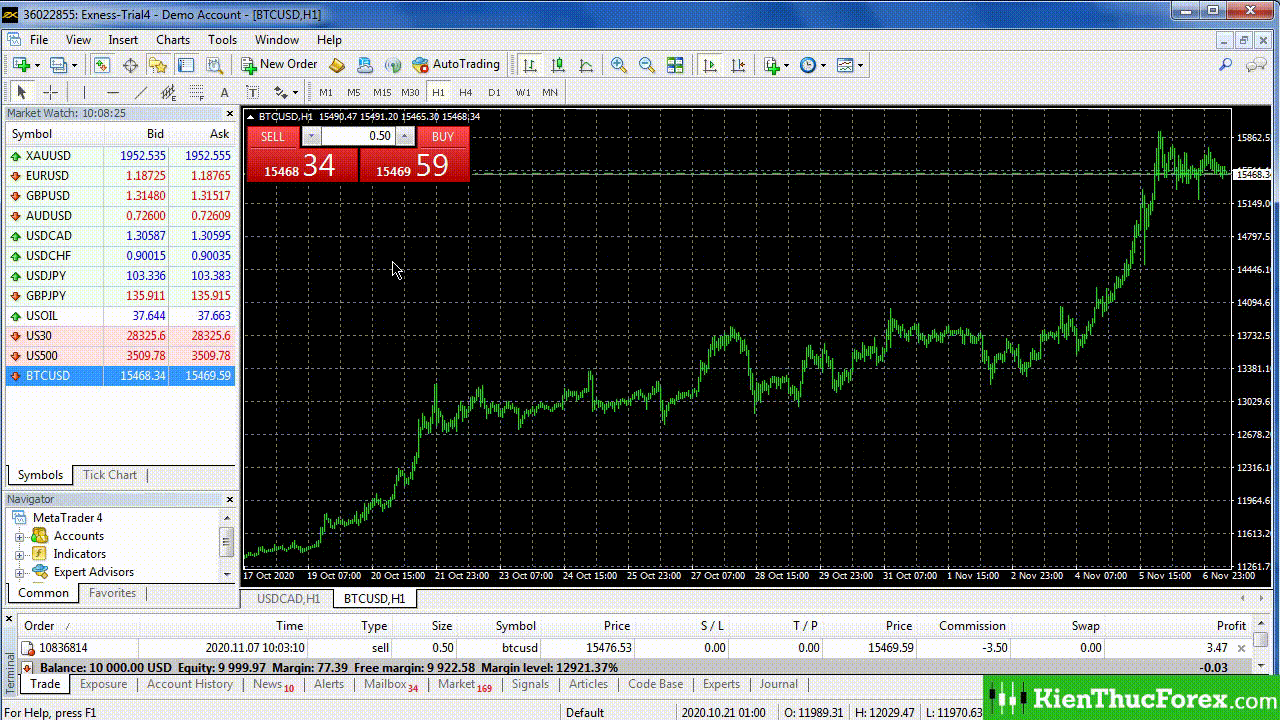Screen dimensions: 1280x720
Task: Switch to Line Chart display
Action: (586, 65)
